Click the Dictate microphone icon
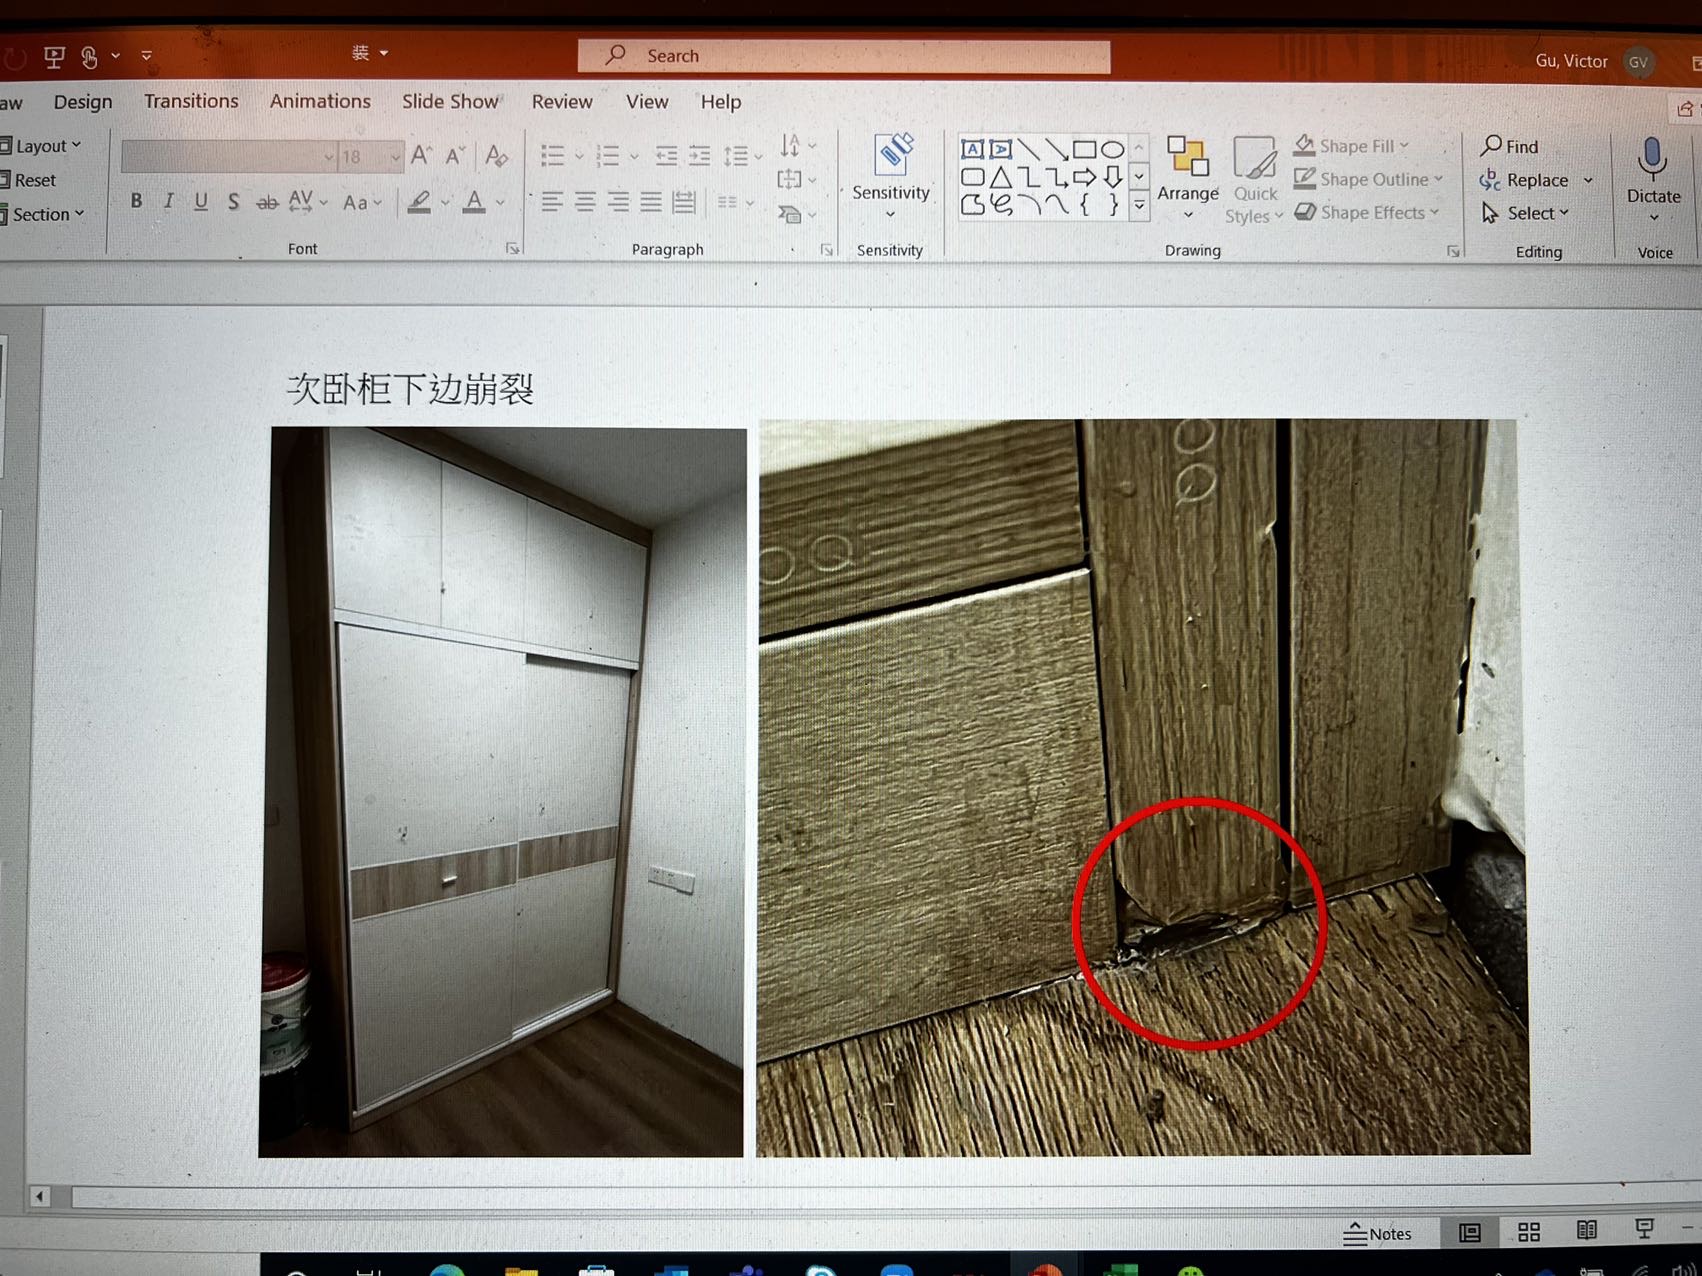 click(x=1652, y=160)
